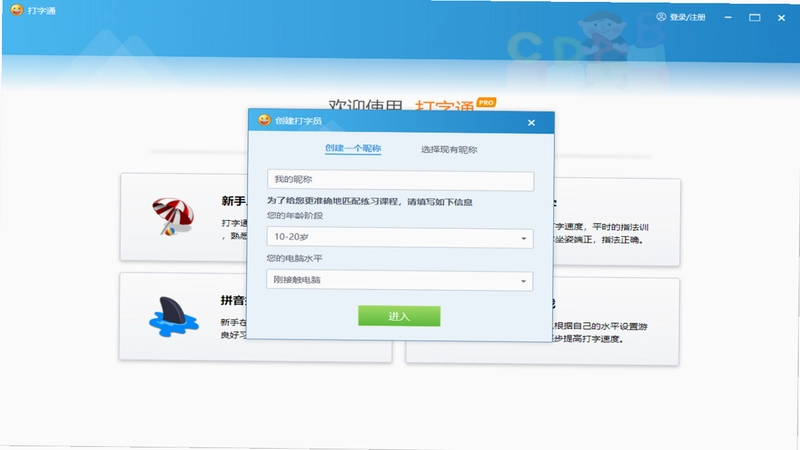
Task: Click the 您的电脑水平 label text
Action: coord(294,258)
